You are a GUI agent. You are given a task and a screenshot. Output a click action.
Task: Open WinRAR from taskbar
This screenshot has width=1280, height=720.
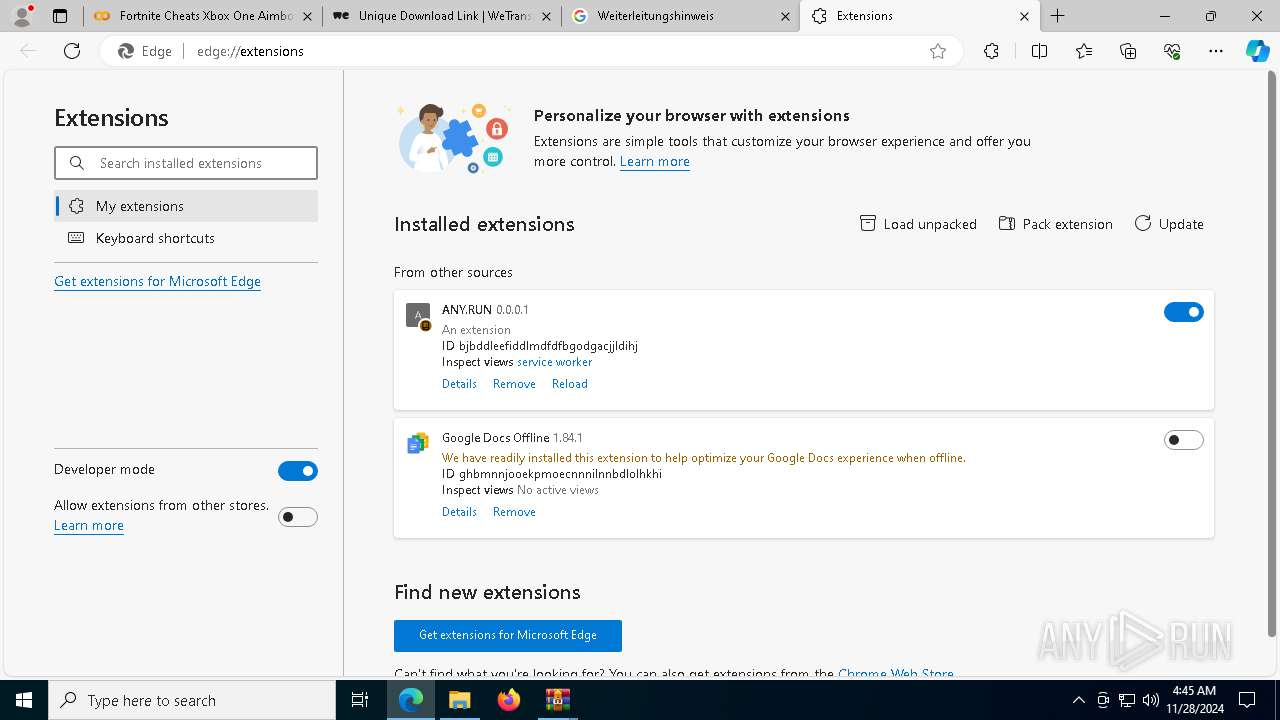[x=557, y=700]
